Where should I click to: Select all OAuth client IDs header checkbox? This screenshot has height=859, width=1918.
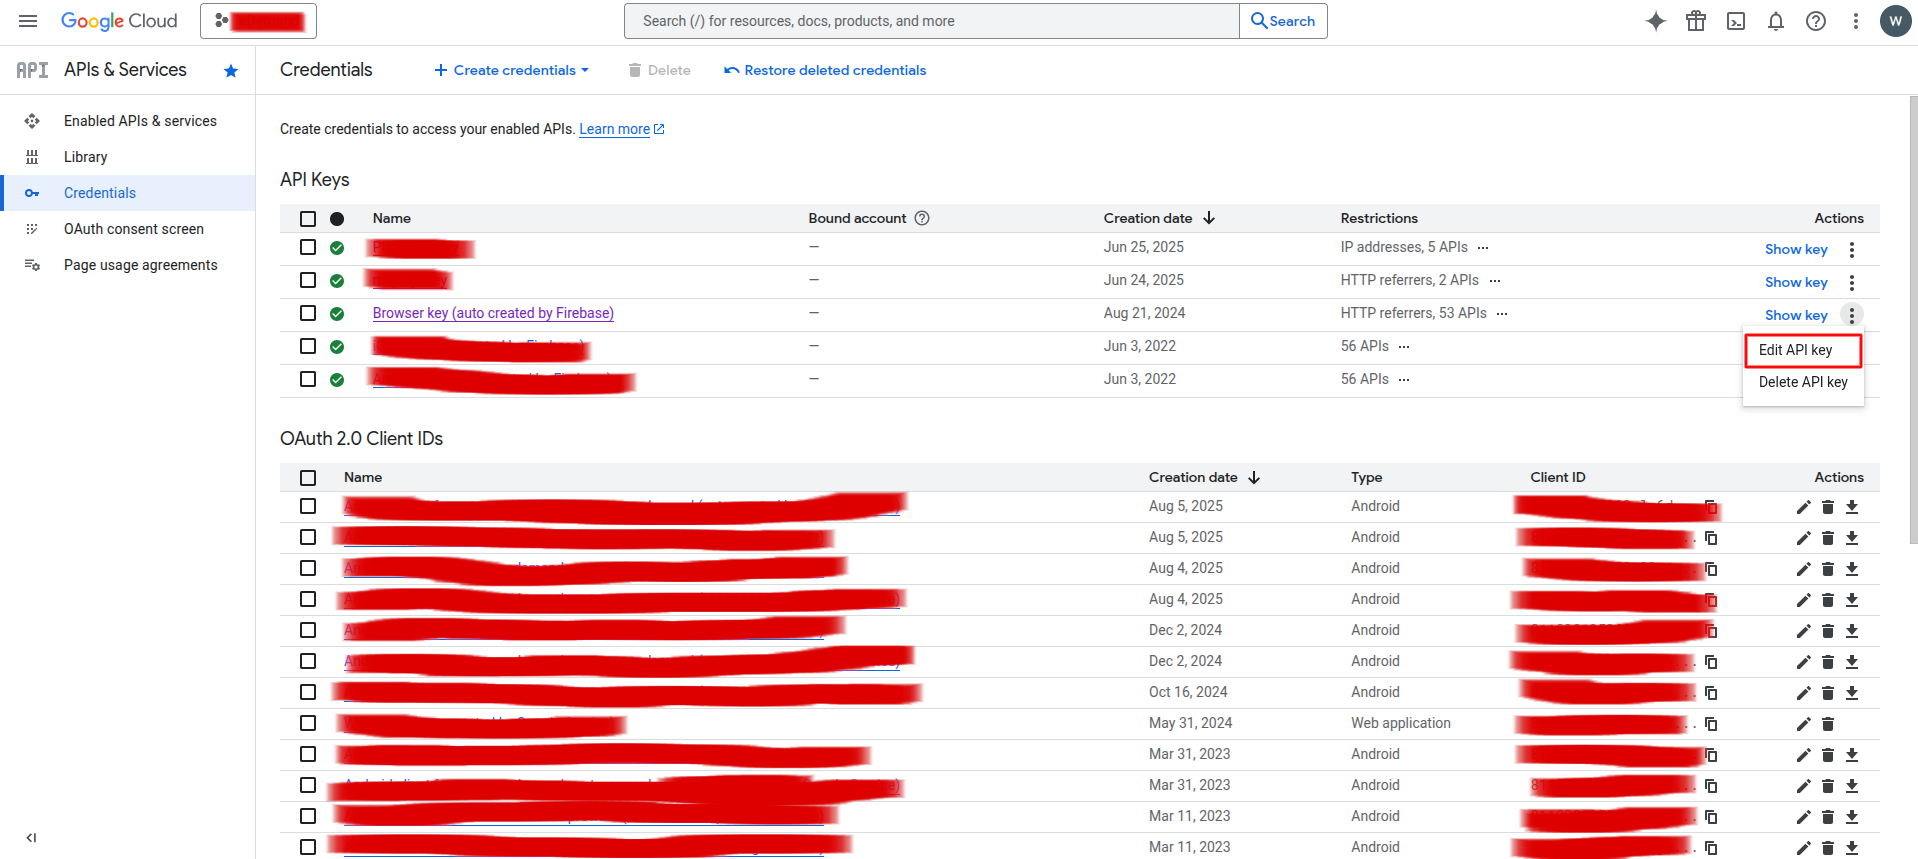point(308,478)
